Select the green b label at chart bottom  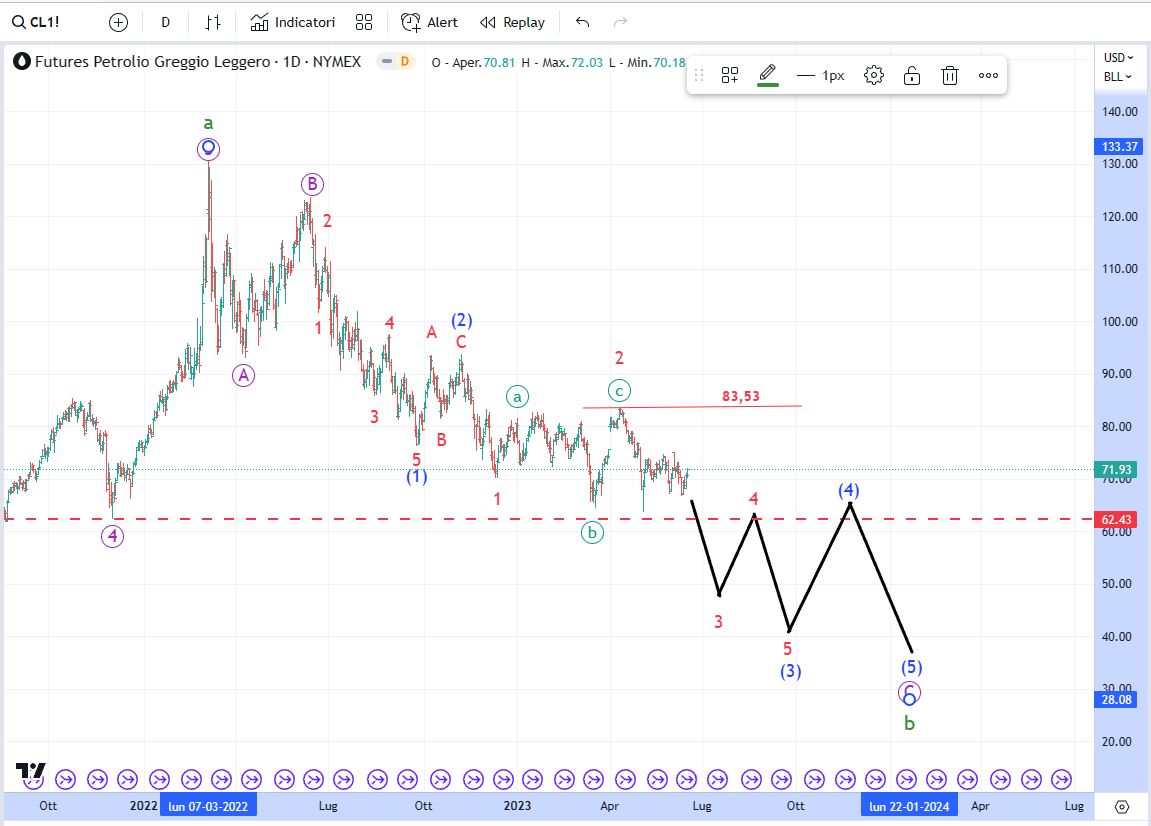[x=909, y=723]
